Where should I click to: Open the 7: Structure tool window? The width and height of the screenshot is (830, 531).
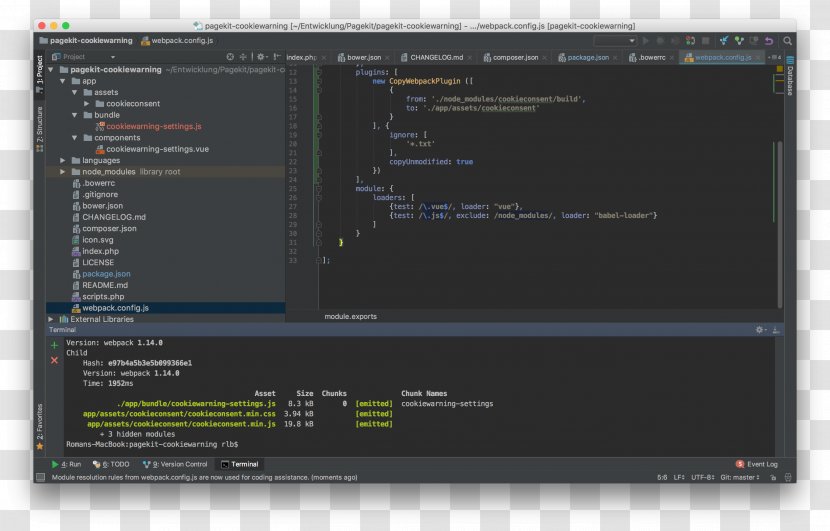point(40,129)
